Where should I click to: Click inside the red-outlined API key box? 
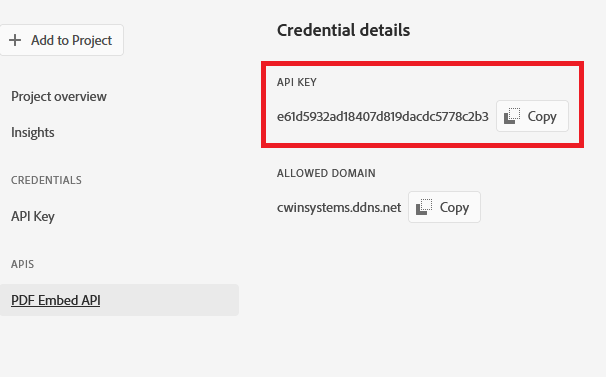(422, 104)
